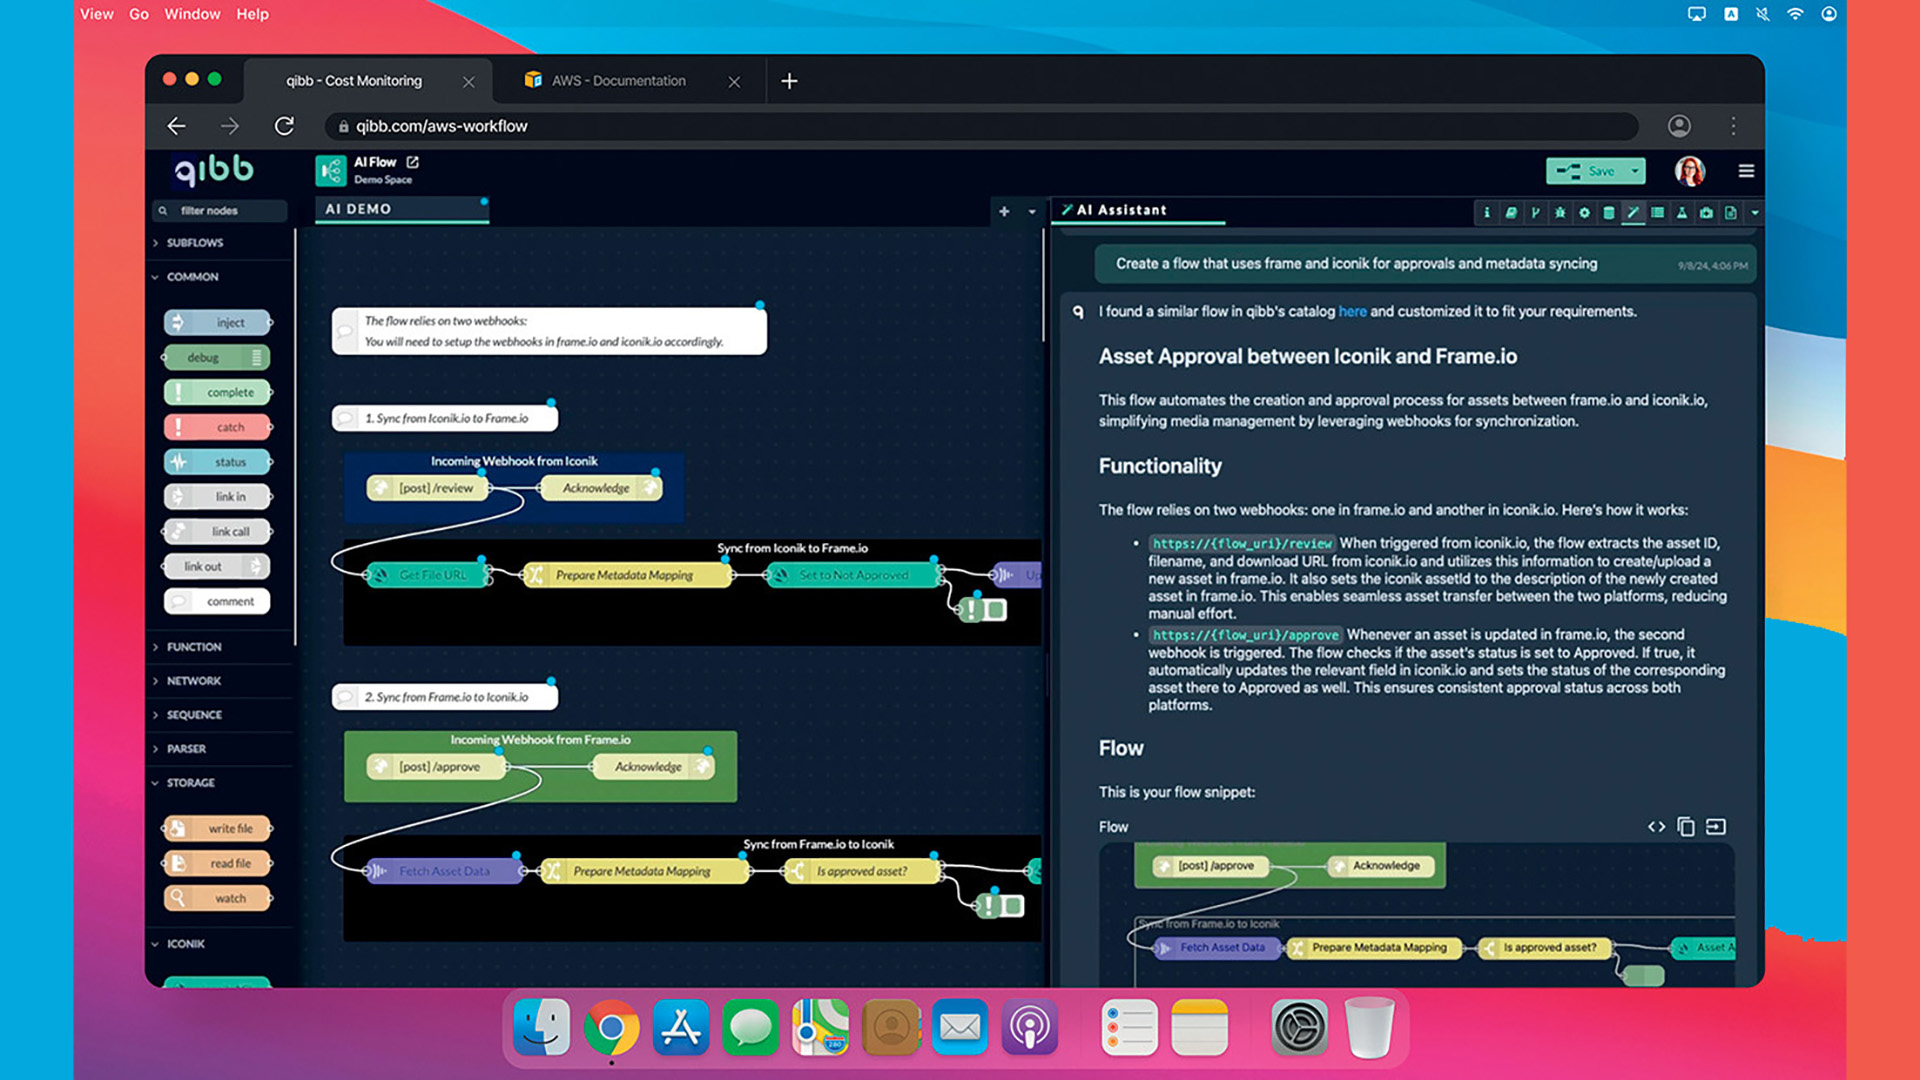Click the flask test icon in sidebar
Image resolution: width=1920 pixels, height=1080 pixels.
click(1682, 212)
